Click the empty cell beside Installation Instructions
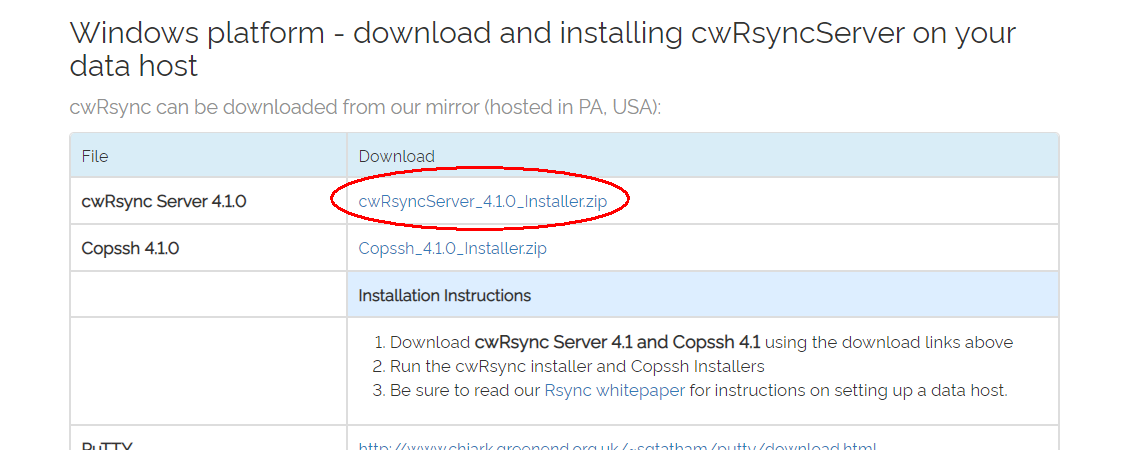 point(208,295)
